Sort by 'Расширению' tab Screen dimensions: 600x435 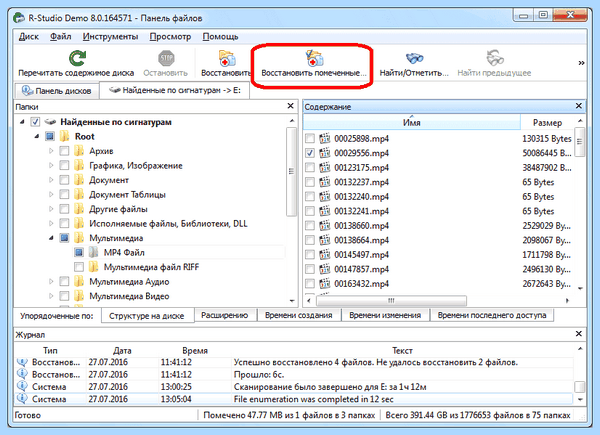(225, 315)
